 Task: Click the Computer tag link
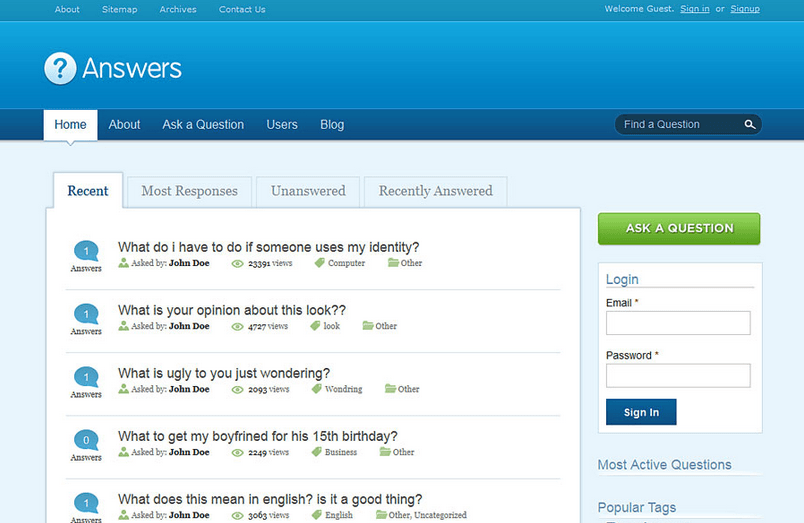click(x=347, y=263)
